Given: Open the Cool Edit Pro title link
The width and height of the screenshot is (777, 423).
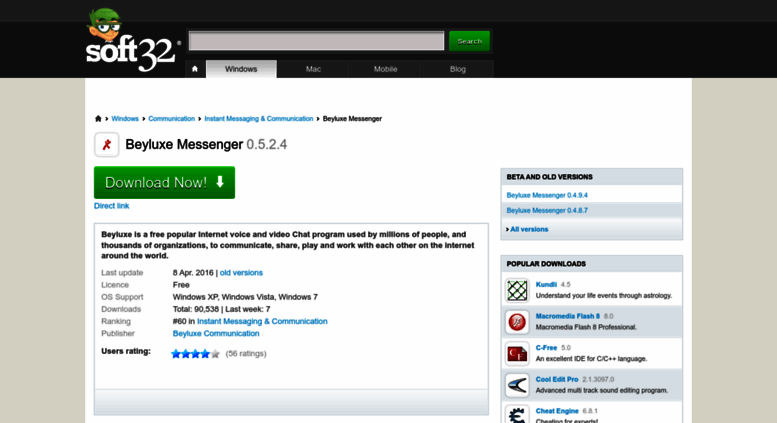Looking at the screenshot, I should (x=557, y=379).
